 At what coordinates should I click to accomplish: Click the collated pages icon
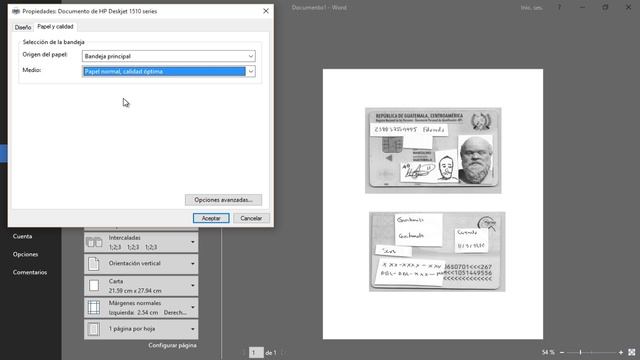point(94,242)
